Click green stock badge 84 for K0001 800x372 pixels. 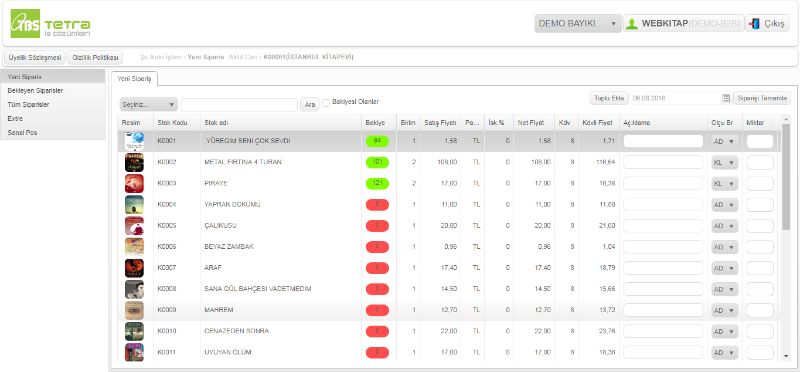(377, 141)
